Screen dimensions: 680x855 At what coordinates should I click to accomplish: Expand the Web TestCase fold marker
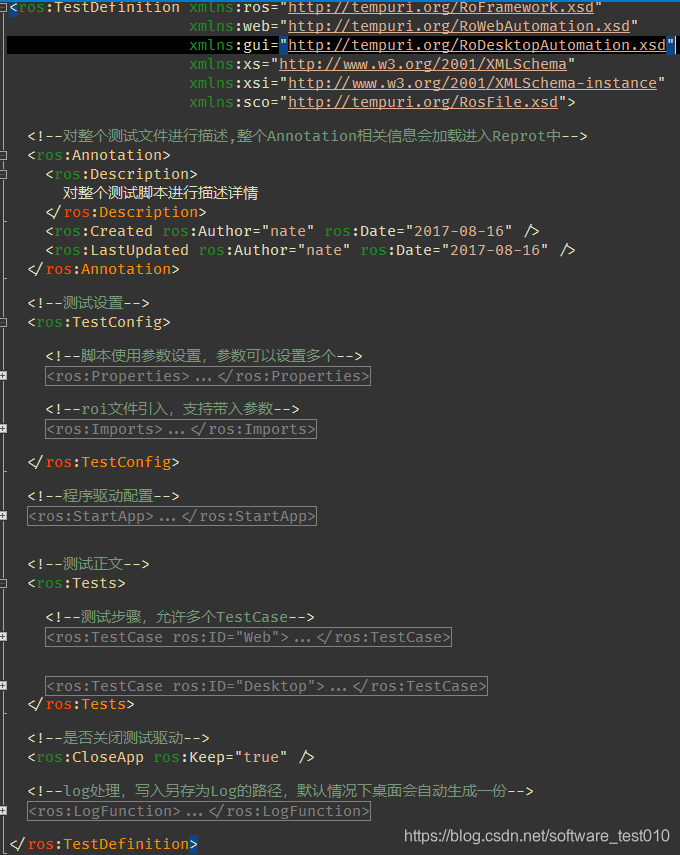(3, 637)
